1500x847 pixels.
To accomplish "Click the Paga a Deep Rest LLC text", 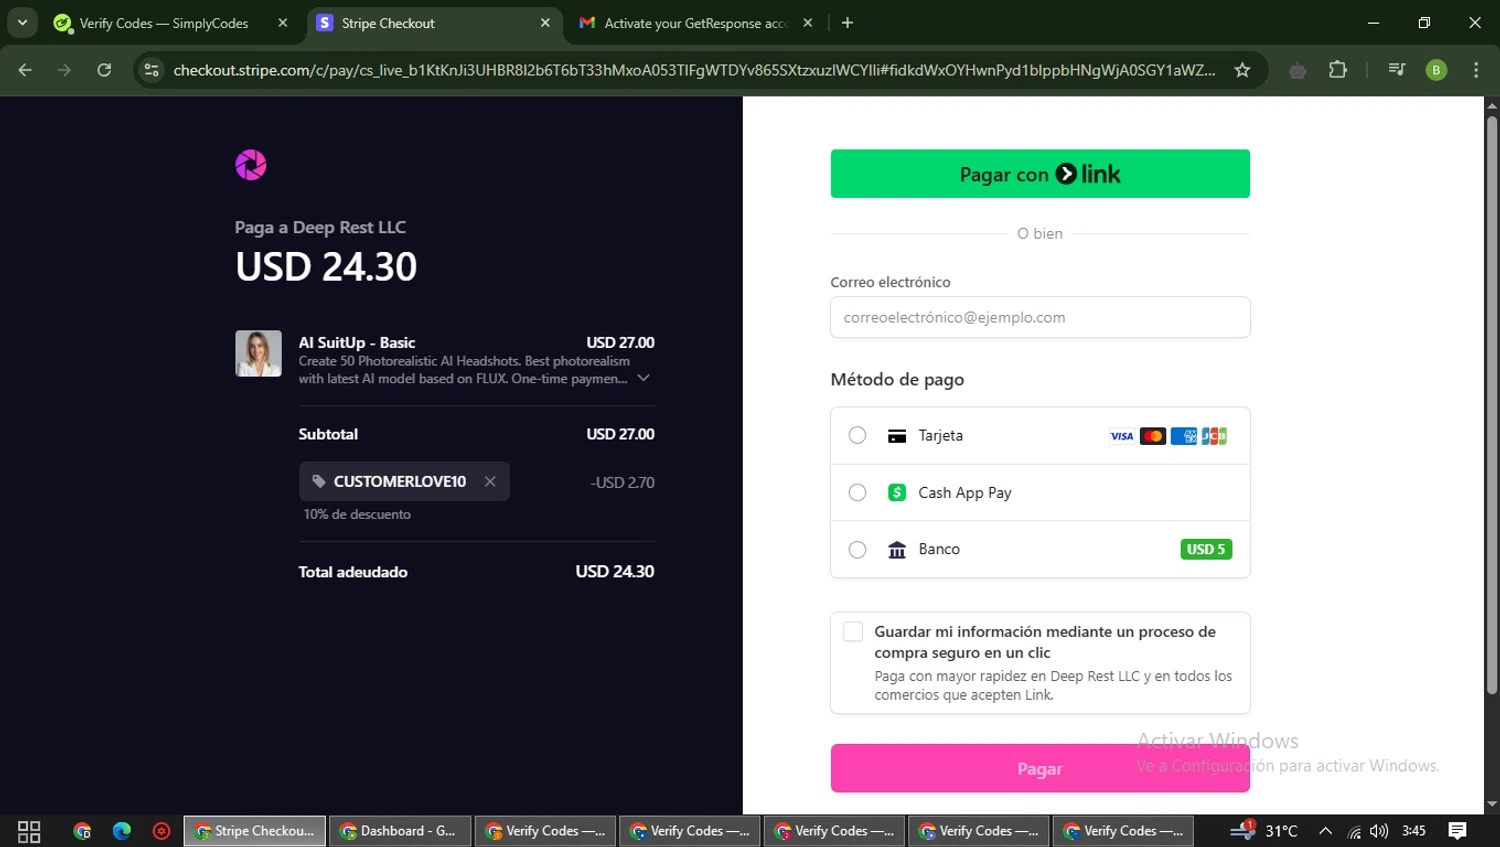I will [x=320, y=227].
